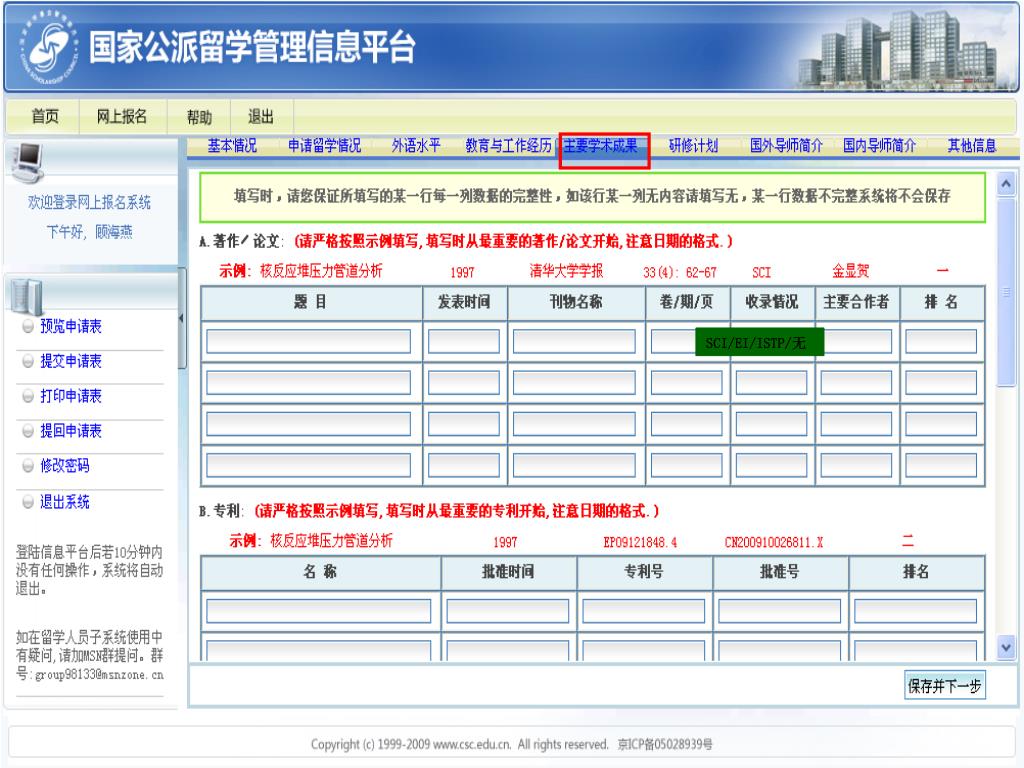The height and width of the screenshot is (768, 1024).
Task: Focus first row 发表时间 input field
Action: [x=464, y=342]
